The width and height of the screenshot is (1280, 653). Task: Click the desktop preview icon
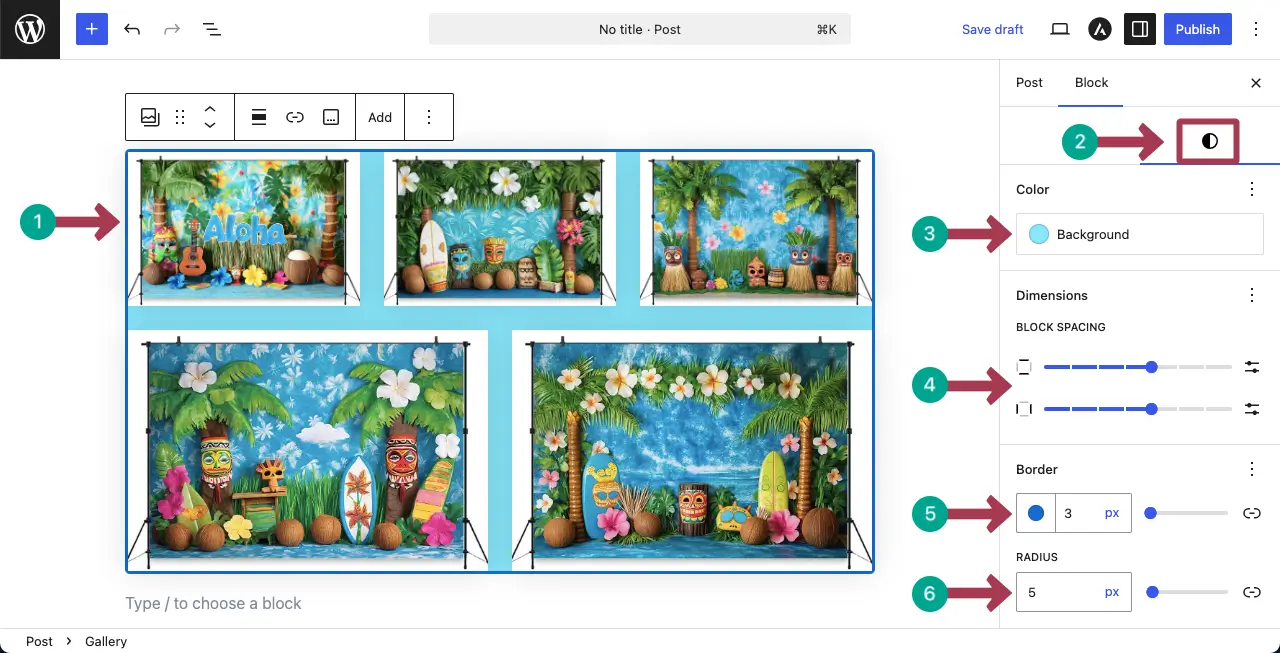(1060, 29)
